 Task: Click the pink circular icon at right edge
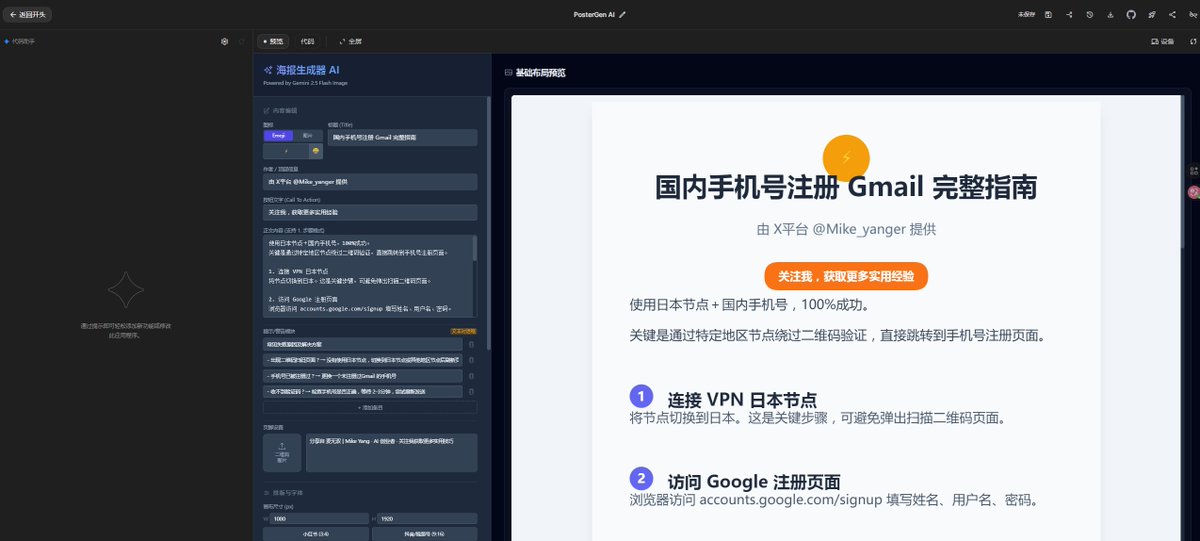tap(1193, 191)
